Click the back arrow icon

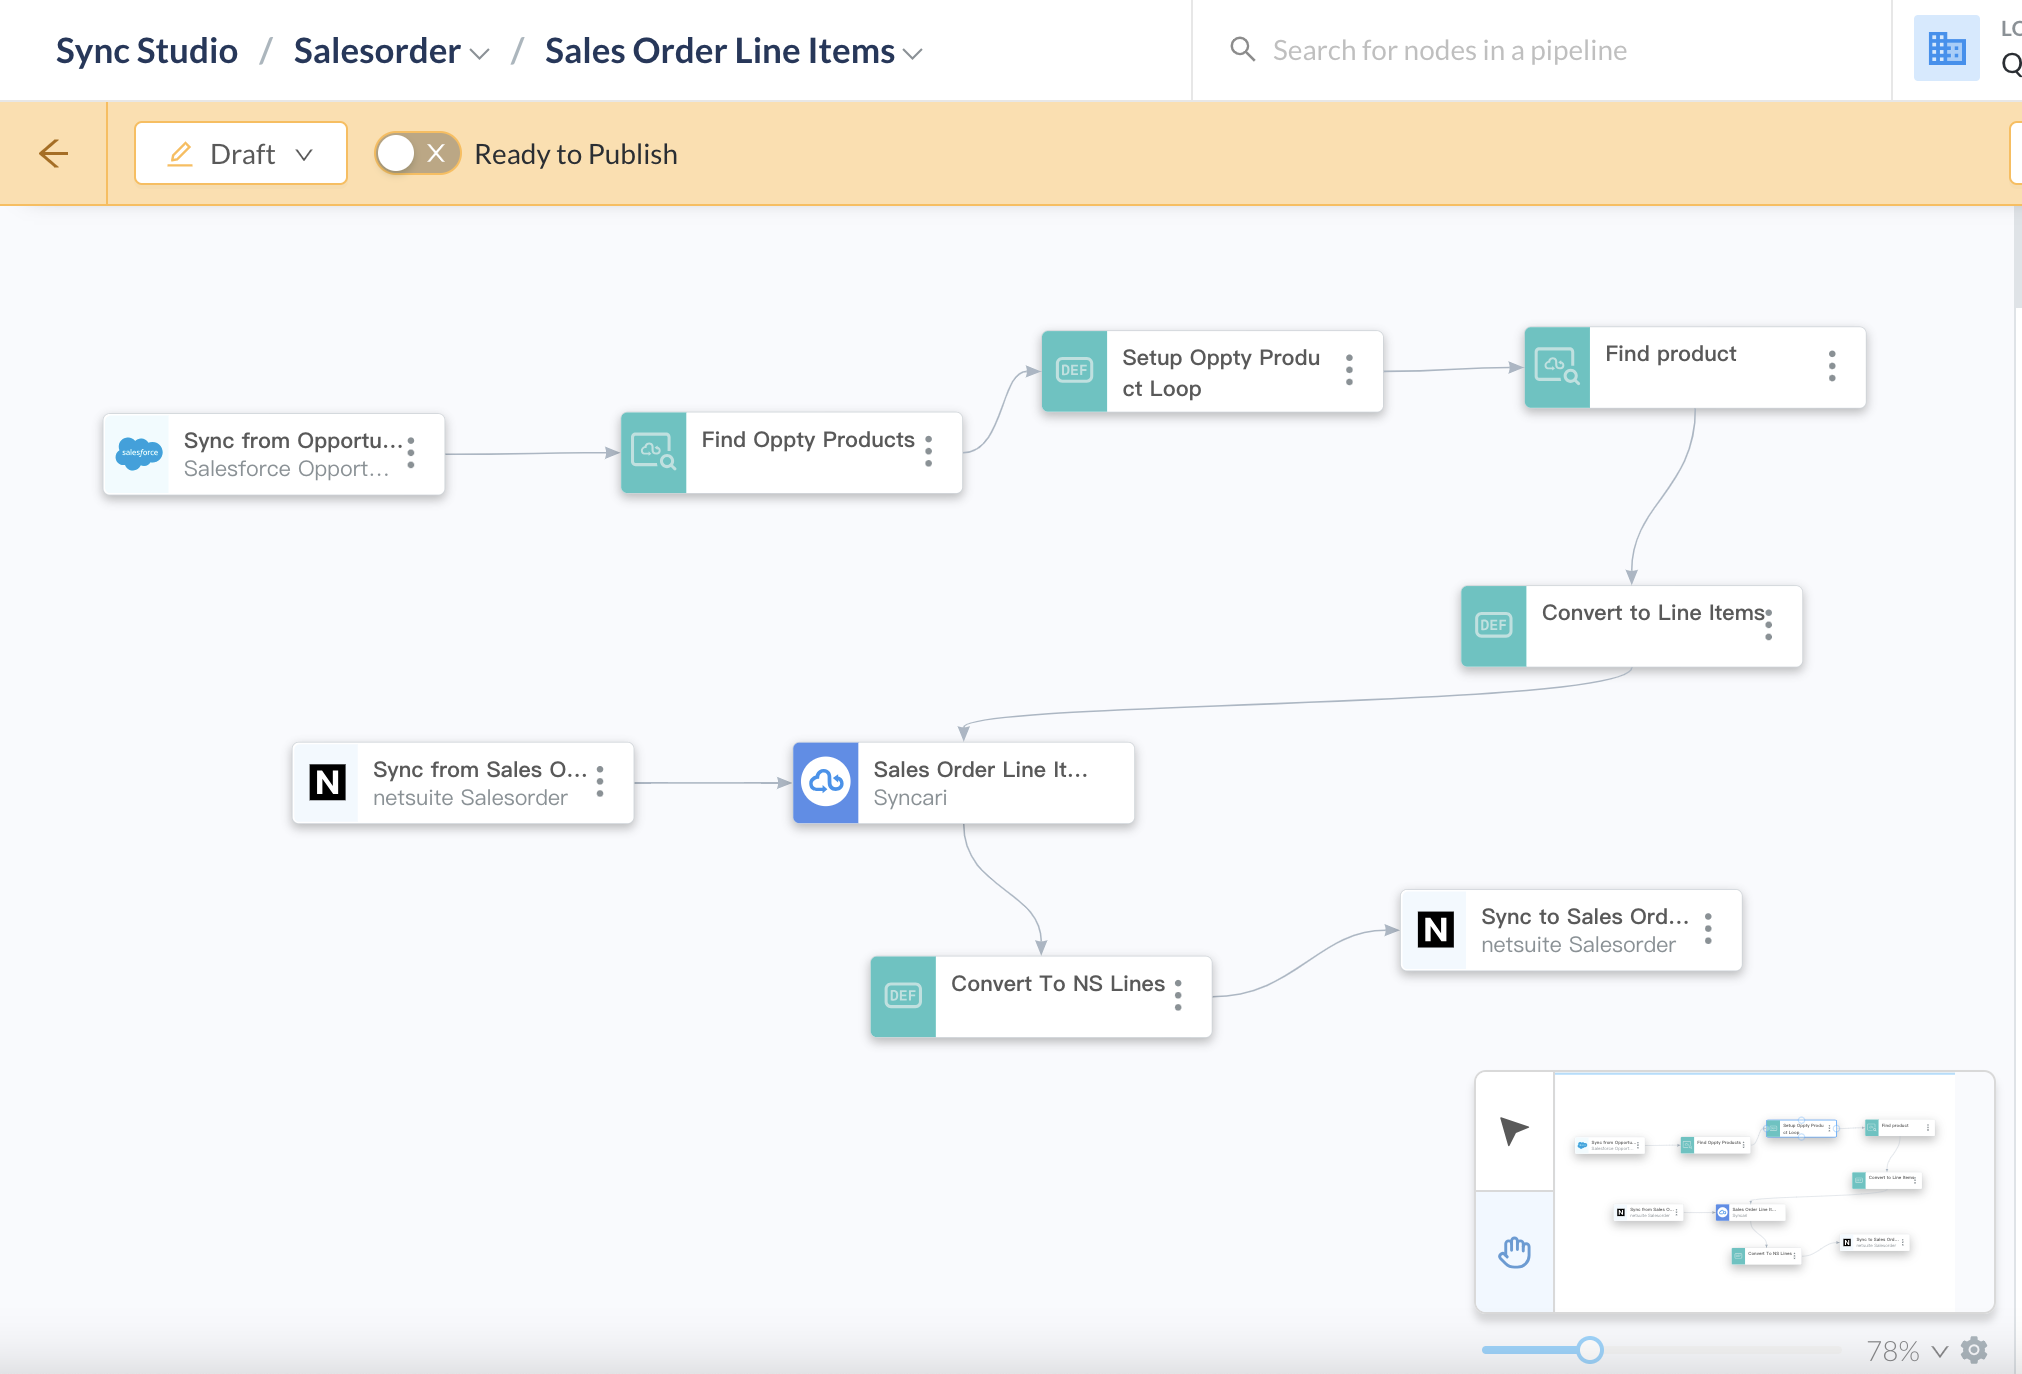pos(53,153)
